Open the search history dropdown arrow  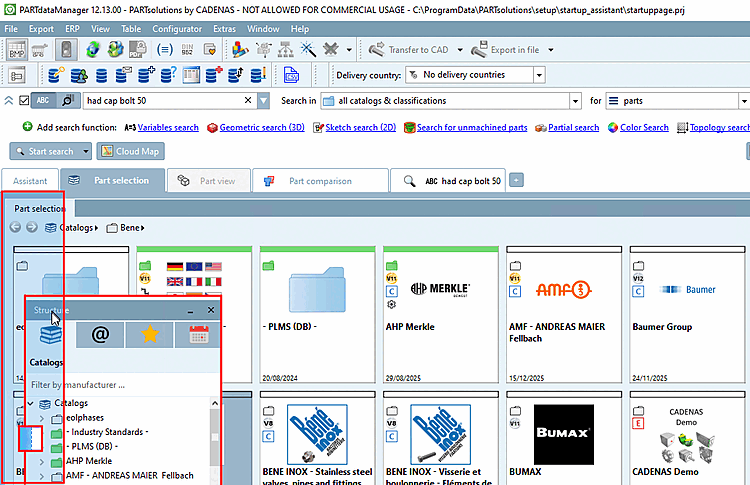pyautogui.click(x=264, y=101)
